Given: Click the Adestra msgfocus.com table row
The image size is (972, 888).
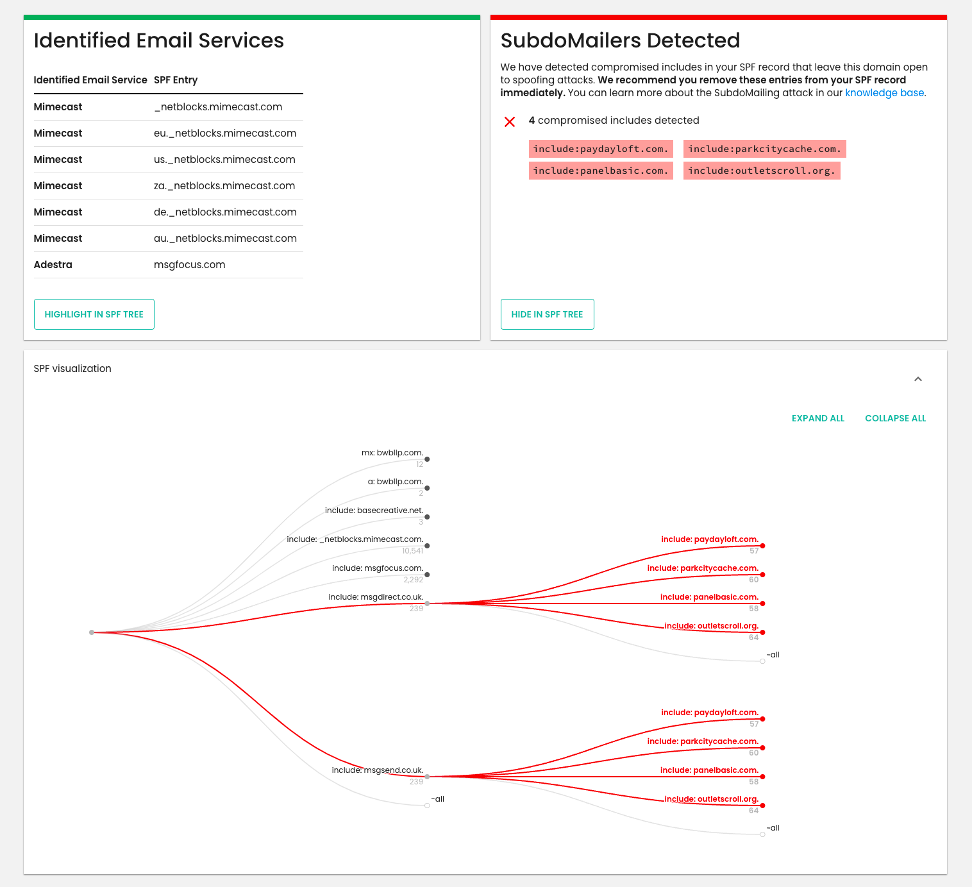Looking at the screenshot, I should click(167, 265).
